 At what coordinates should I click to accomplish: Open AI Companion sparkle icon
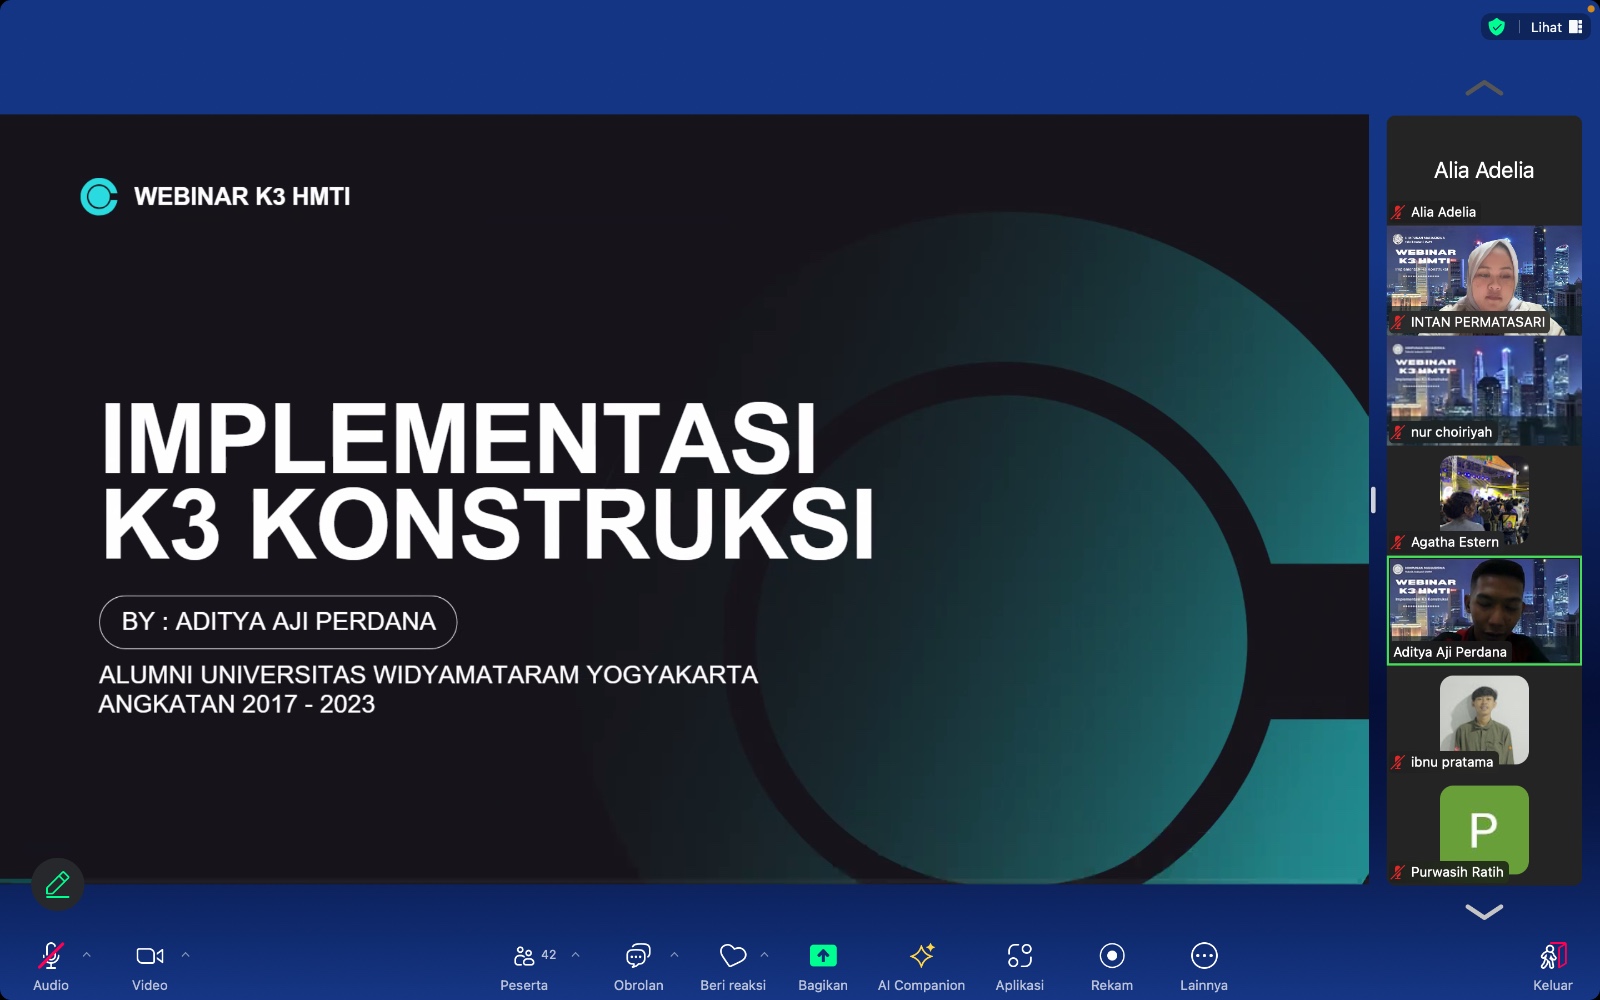pyautogui.click(x=922, y=956)
